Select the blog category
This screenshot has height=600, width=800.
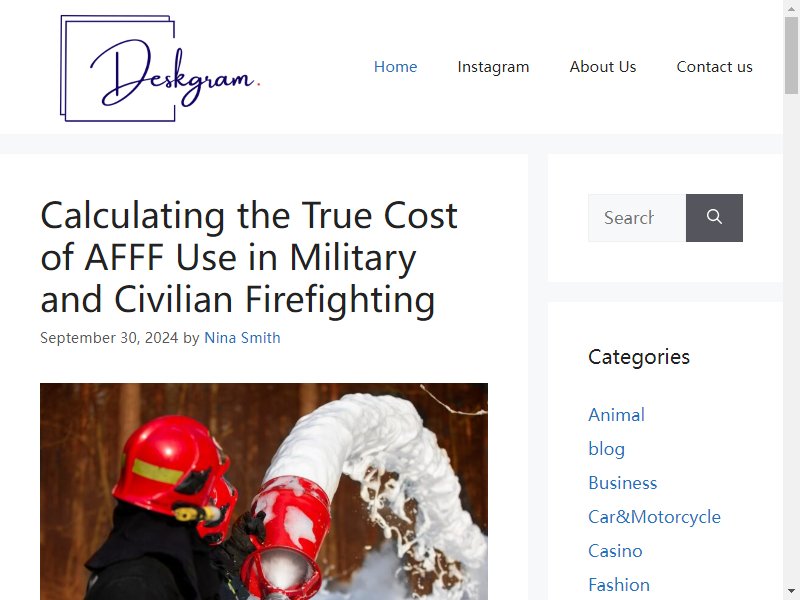606,449
